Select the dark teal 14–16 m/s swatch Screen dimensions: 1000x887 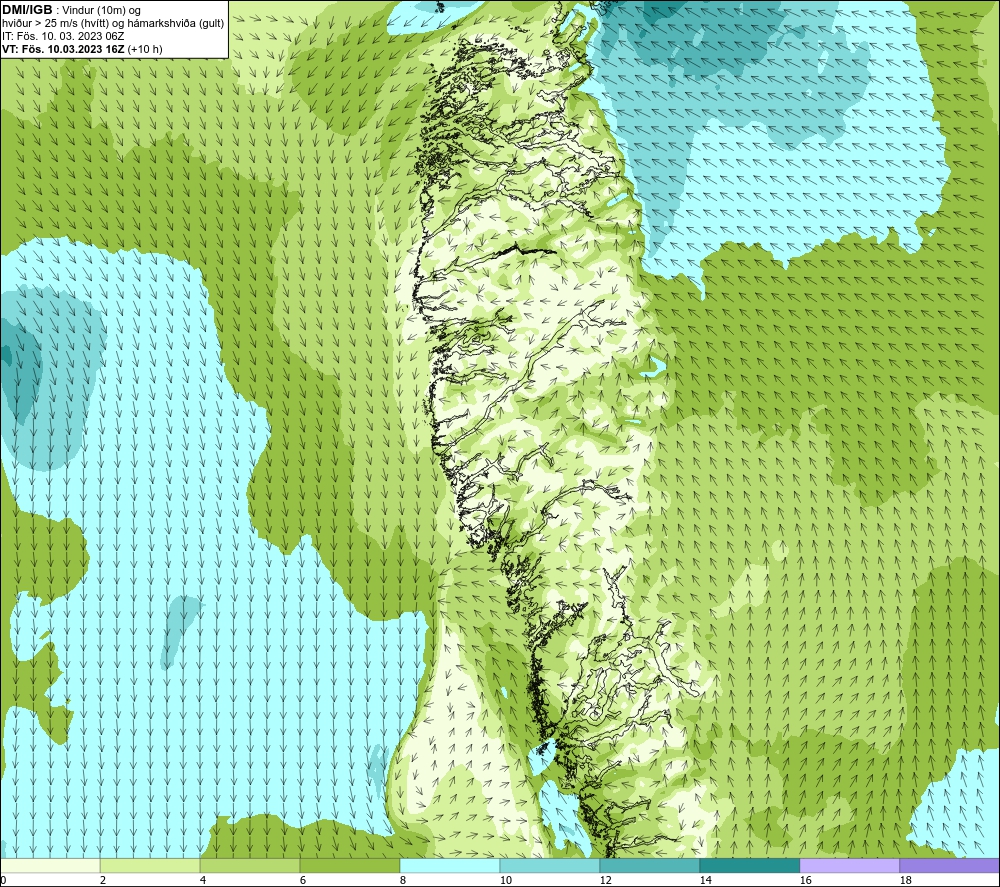click(x=749, y=866)
